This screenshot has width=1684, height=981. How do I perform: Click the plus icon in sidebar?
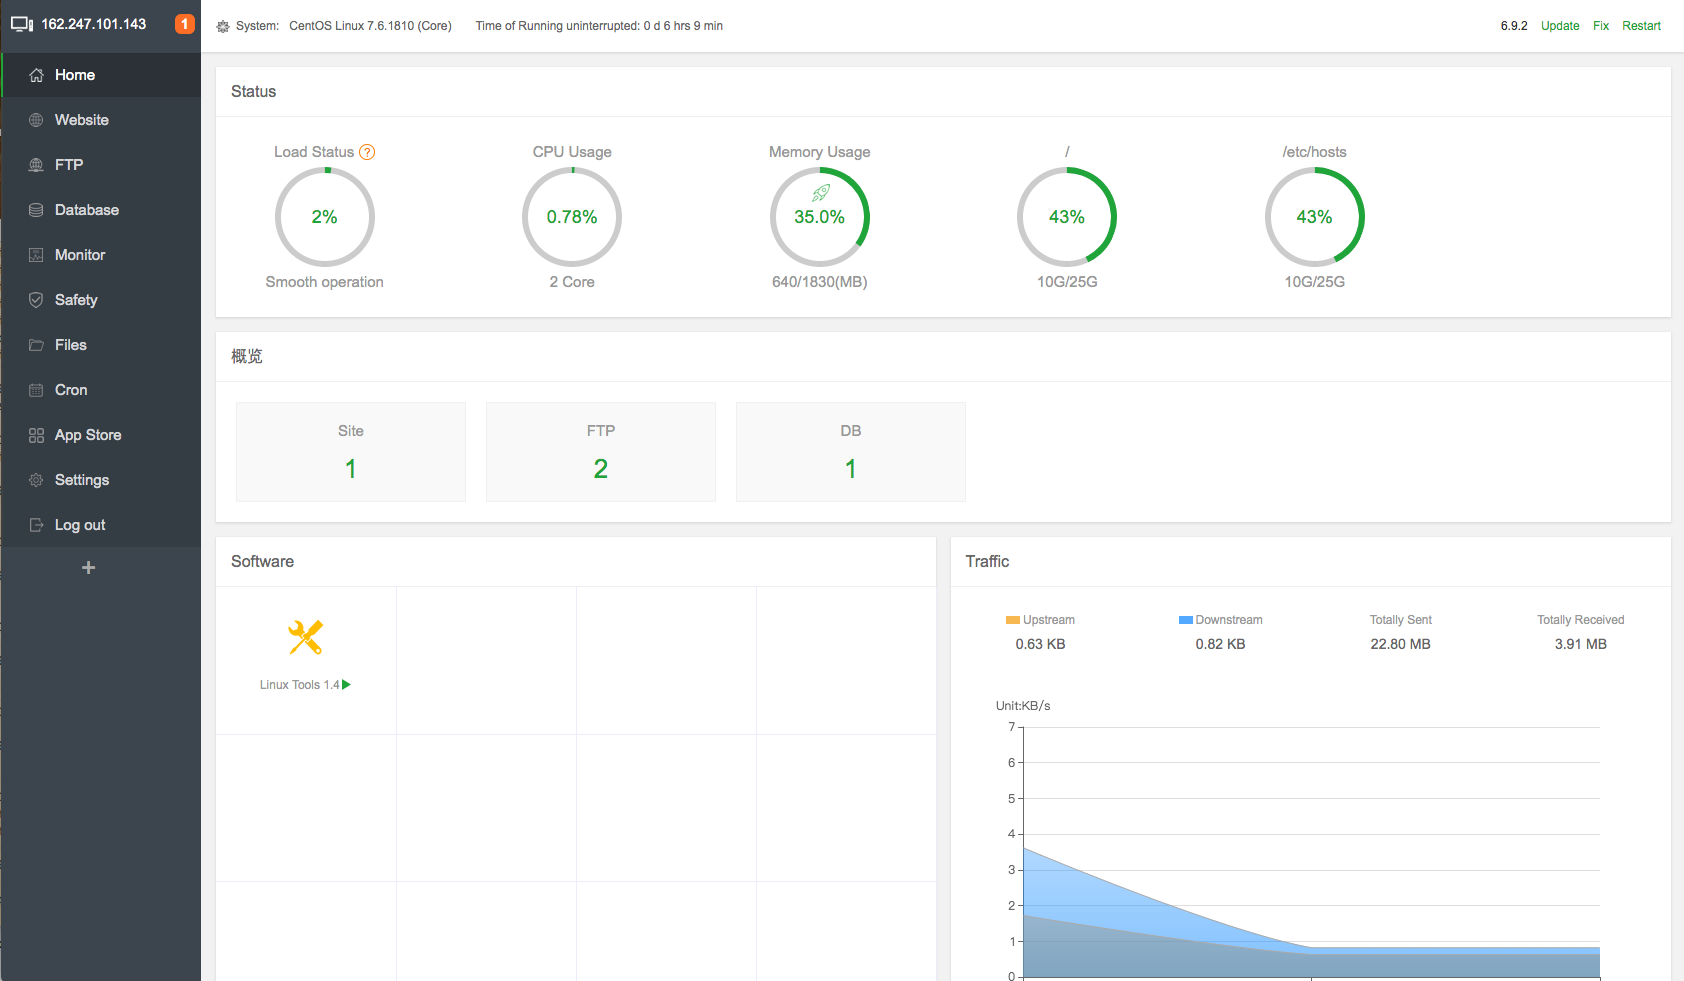[88, 568]
